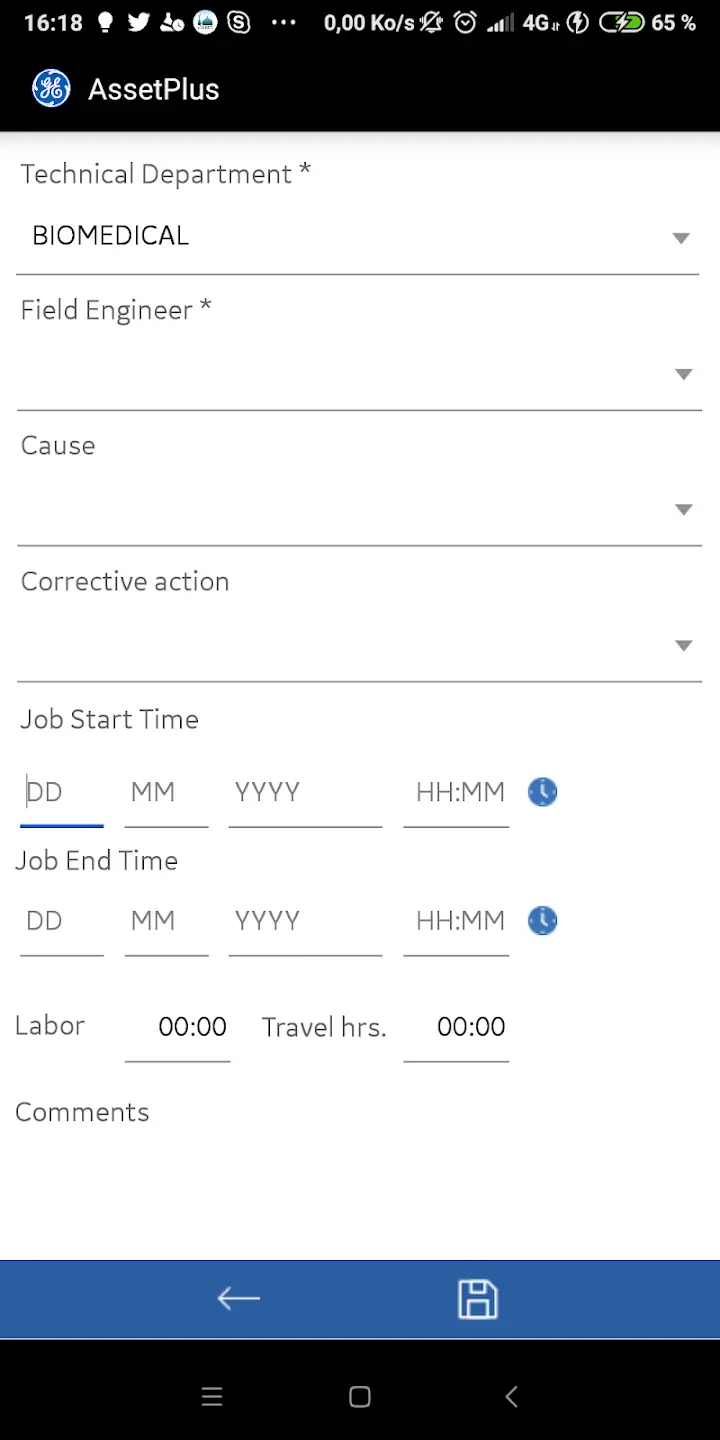Image resolution: width=720 pixels, height=1440 pixels.
Task: Open the Job Start Time clock picker
Action: click(542, 792)
